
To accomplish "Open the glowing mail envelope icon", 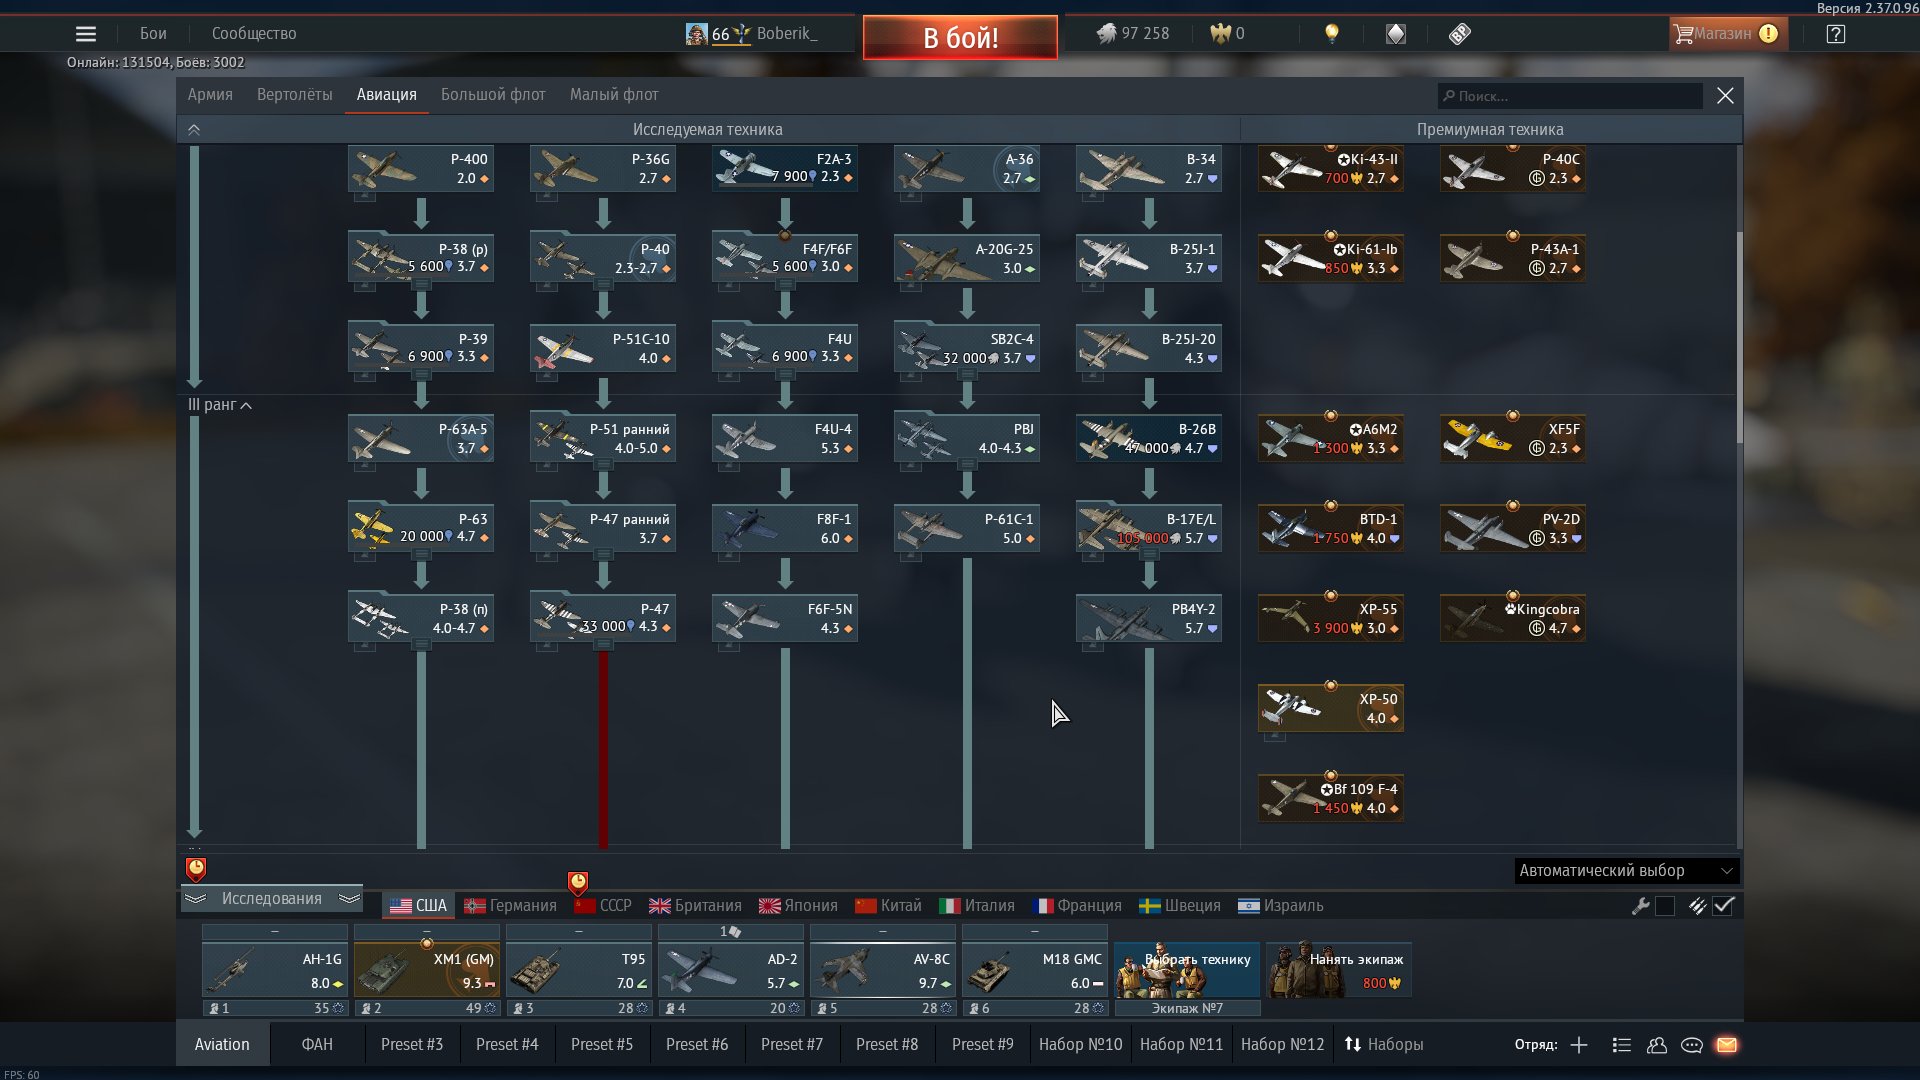I will 1727,1045.
